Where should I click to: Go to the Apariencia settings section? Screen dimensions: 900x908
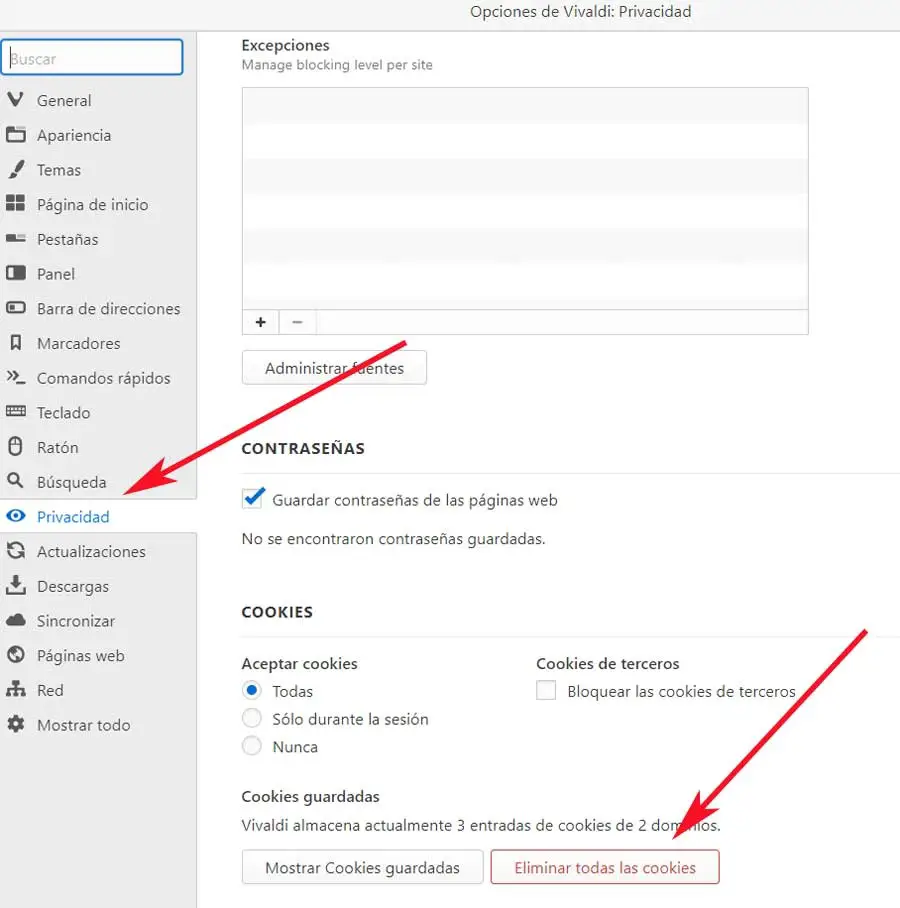(74, 136)
